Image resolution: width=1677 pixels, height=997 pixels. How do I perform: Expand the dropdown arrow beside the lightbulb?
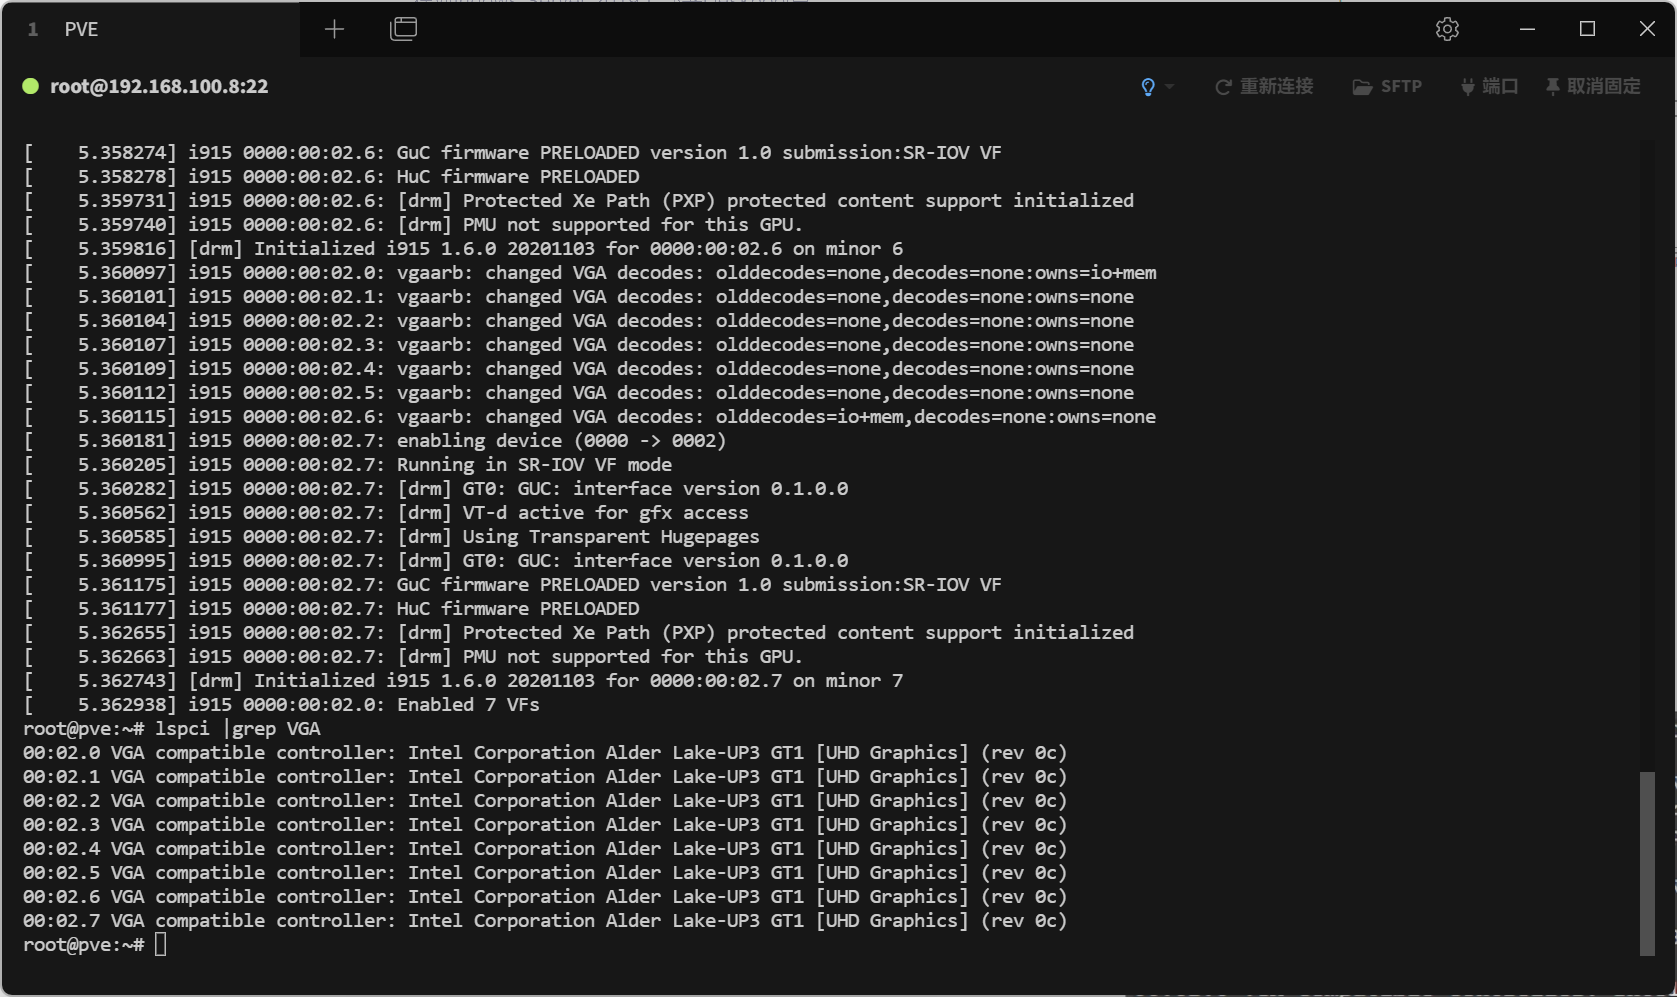(1169, 87)
